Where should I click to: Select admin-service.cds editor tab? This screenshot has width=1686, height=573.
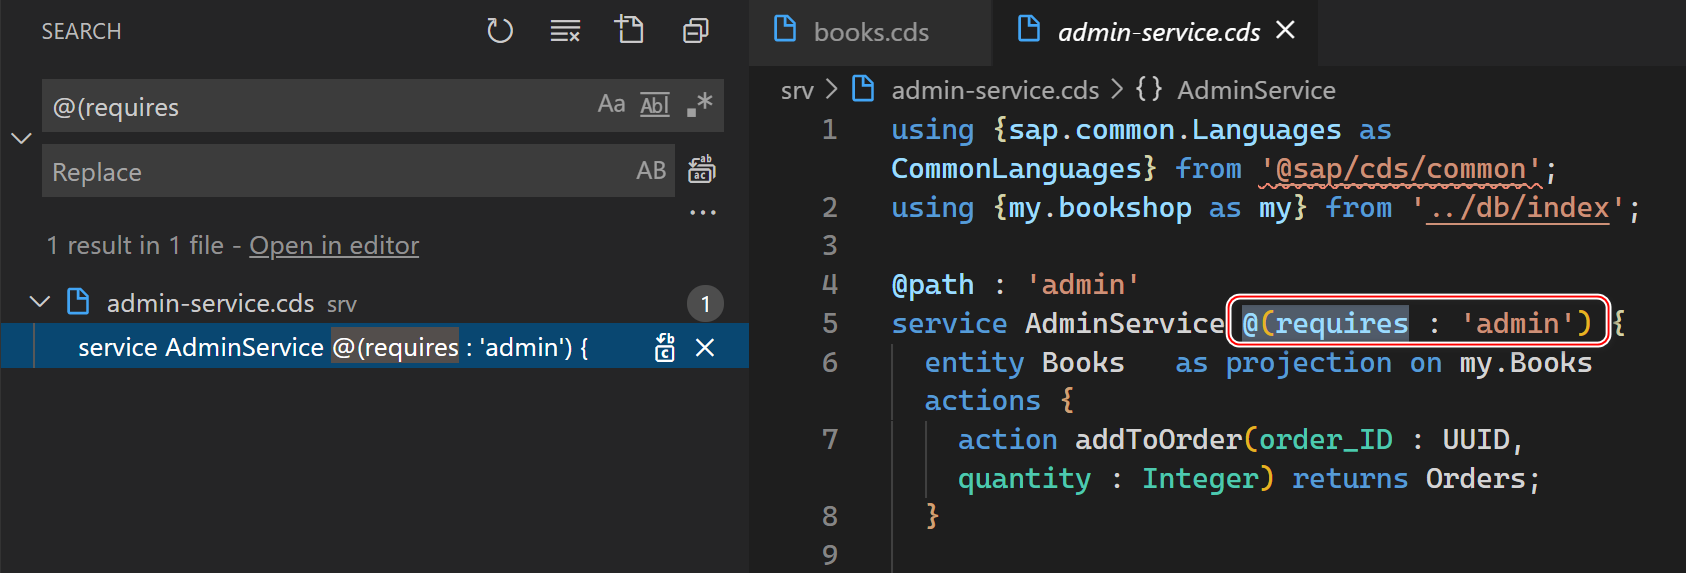(x=1158, y=32)
